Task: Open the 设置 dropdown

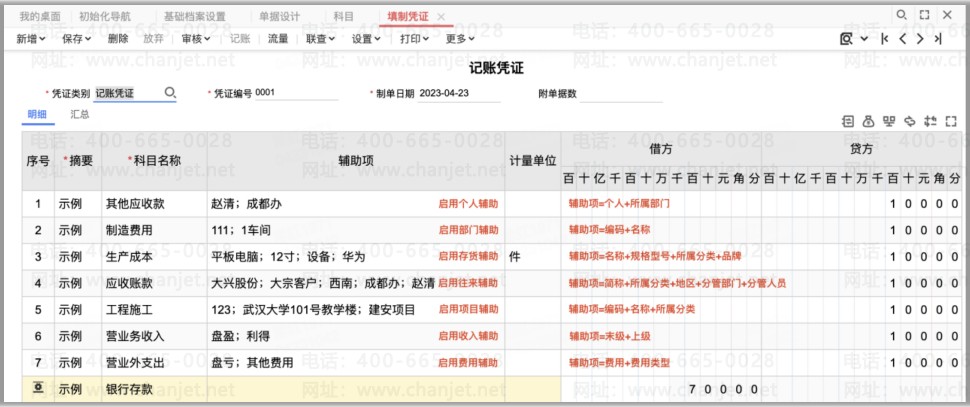Action: (x=367, y=39)
